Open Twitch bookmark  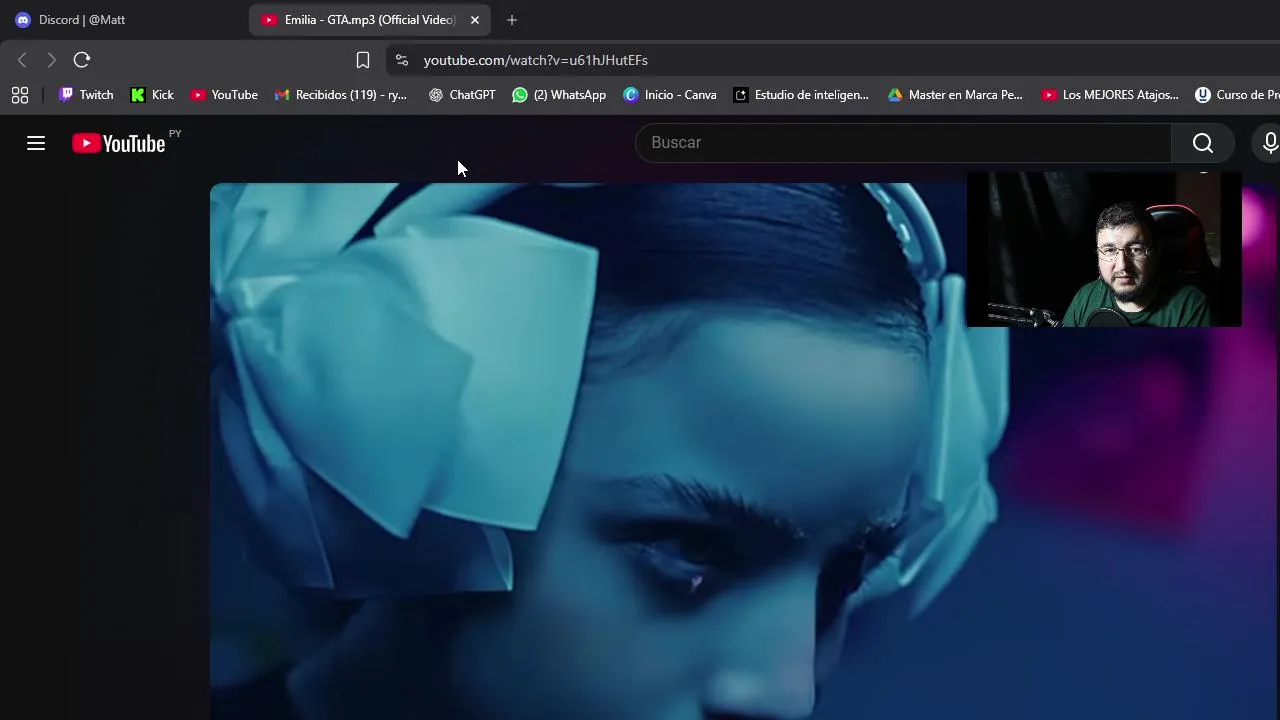click(86, 95)
